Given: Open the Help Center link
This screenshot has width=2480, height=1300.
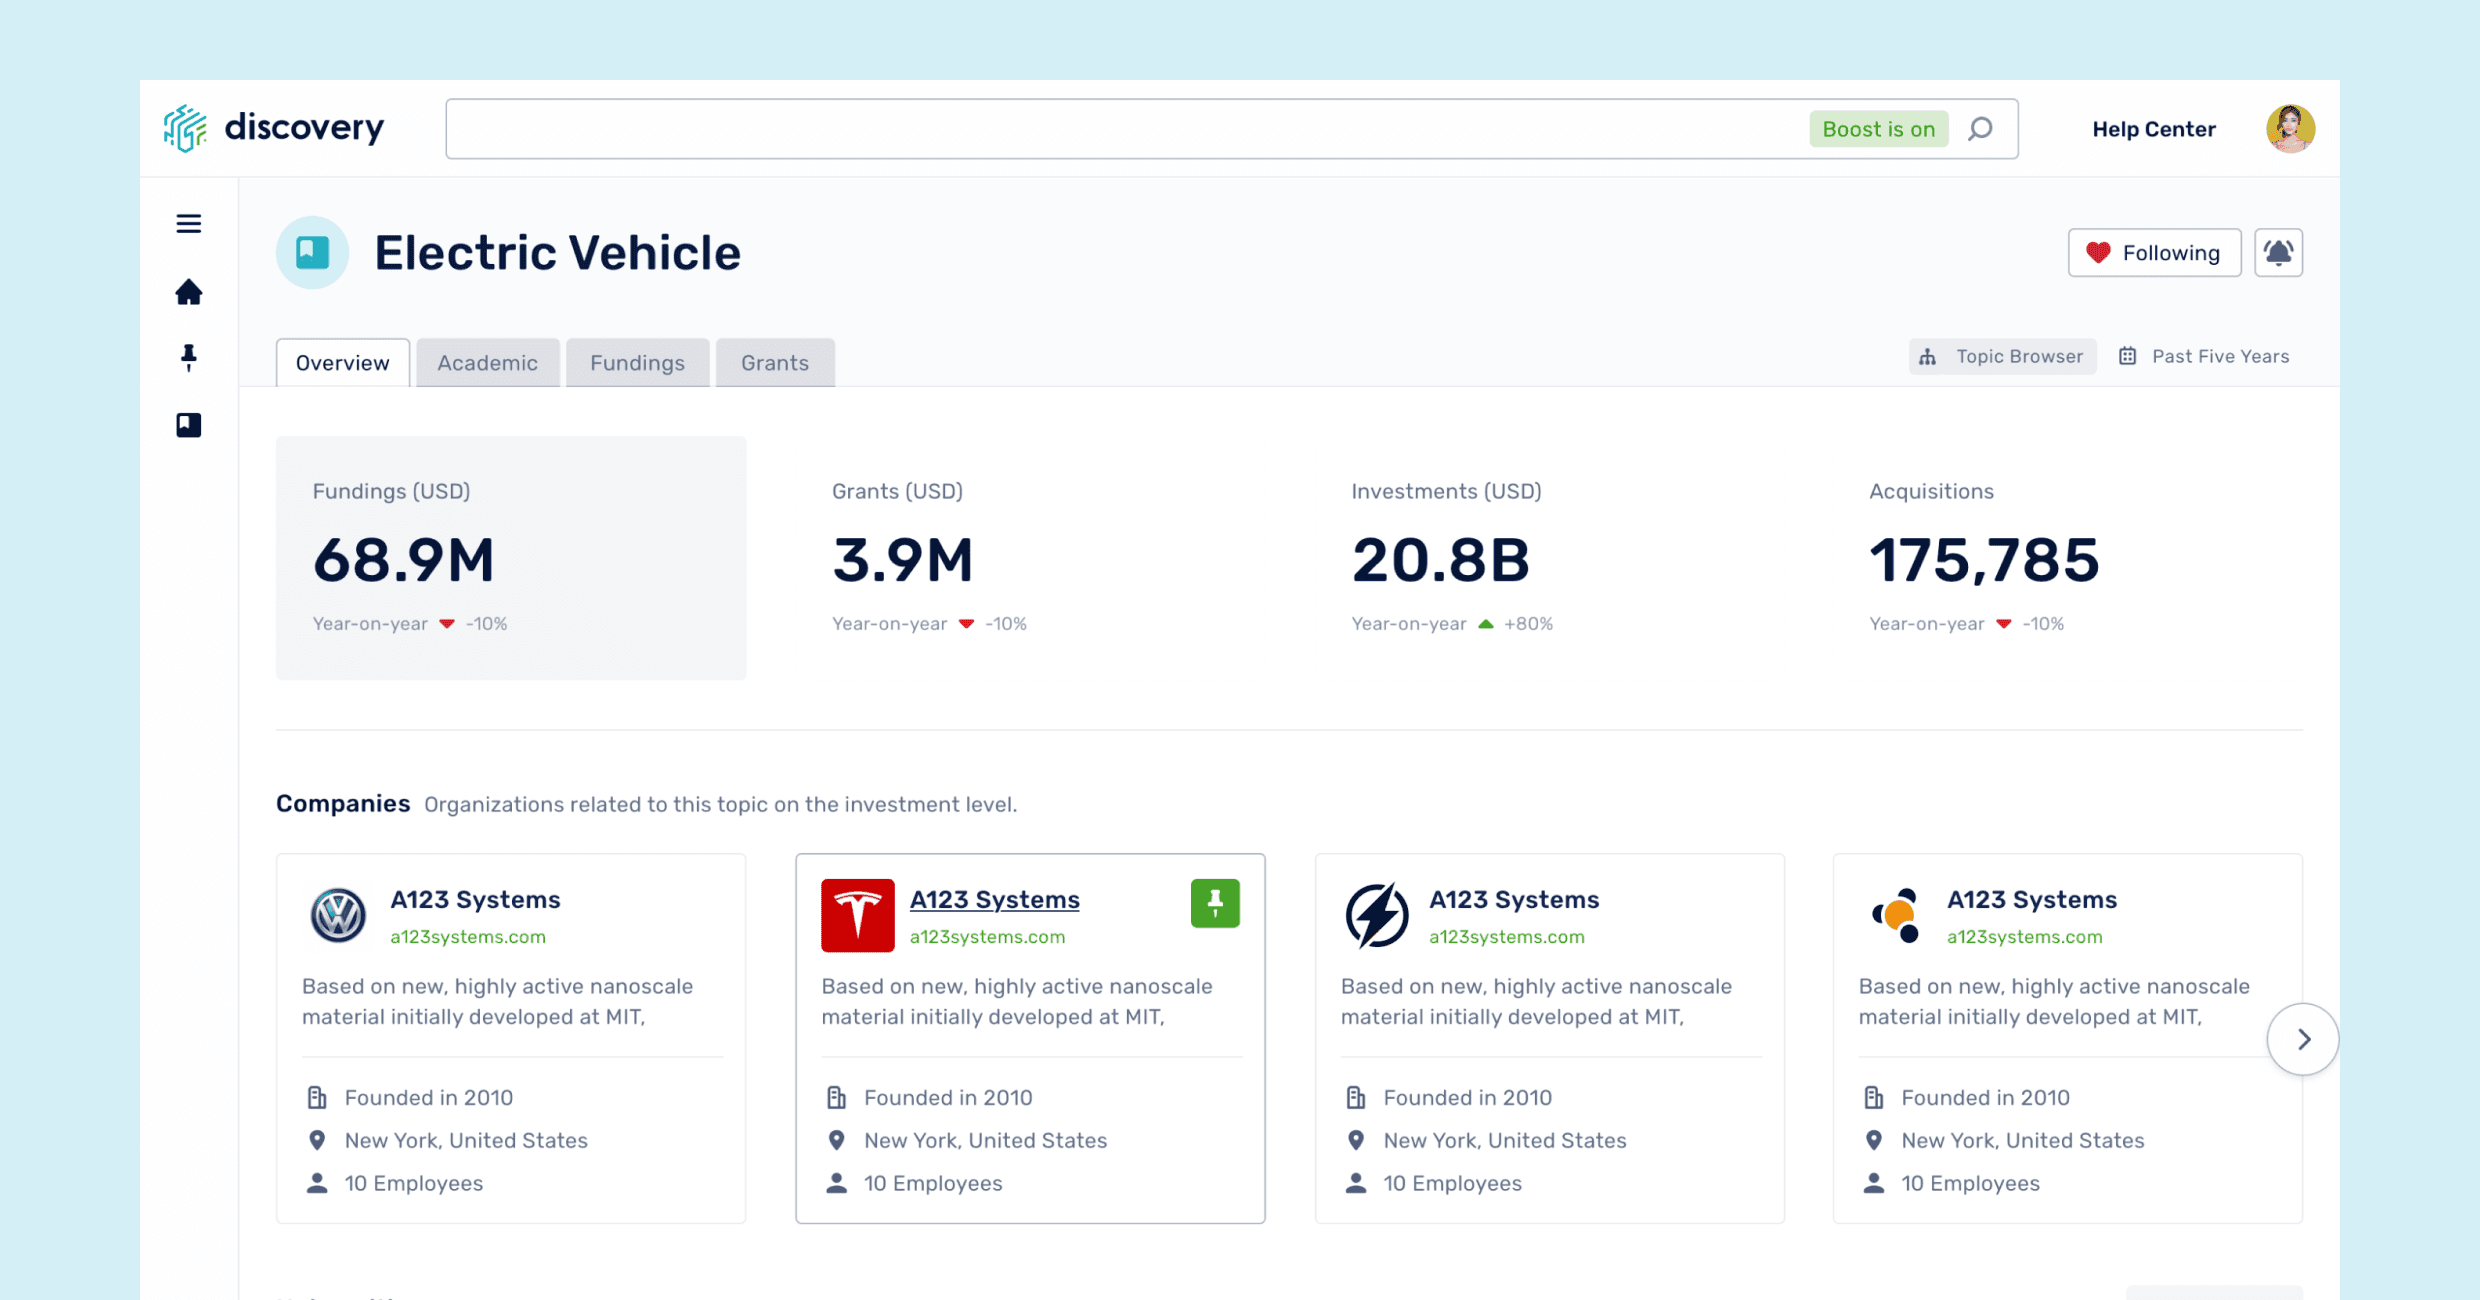Looking at the screenshot, I should coord(2153,129).
